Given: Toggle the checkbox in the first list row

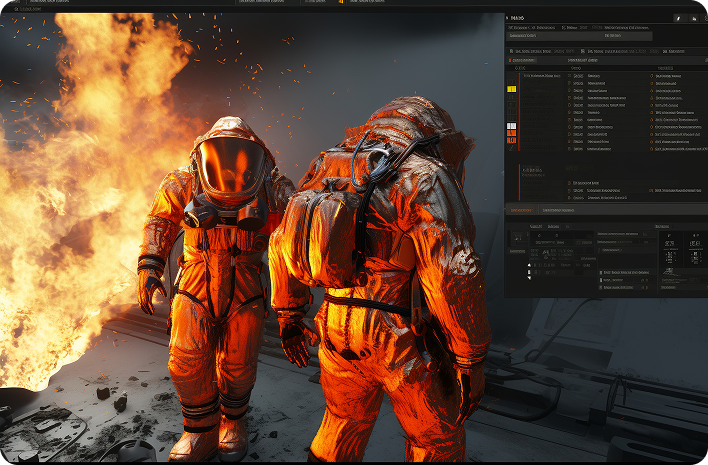Looking at the screenshot, I should [569, 76].
